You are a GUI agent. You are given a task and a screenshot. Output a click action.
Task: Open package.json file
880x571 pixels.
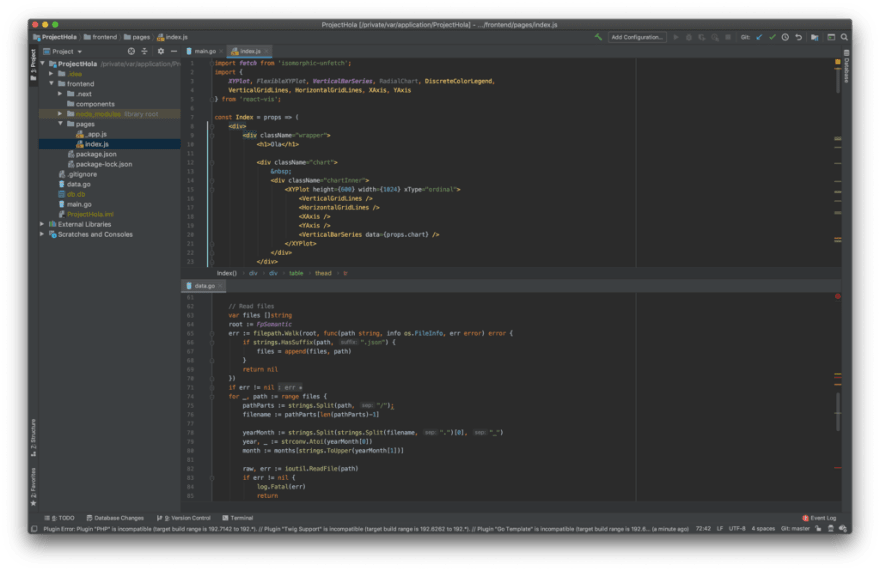point(91,154)
